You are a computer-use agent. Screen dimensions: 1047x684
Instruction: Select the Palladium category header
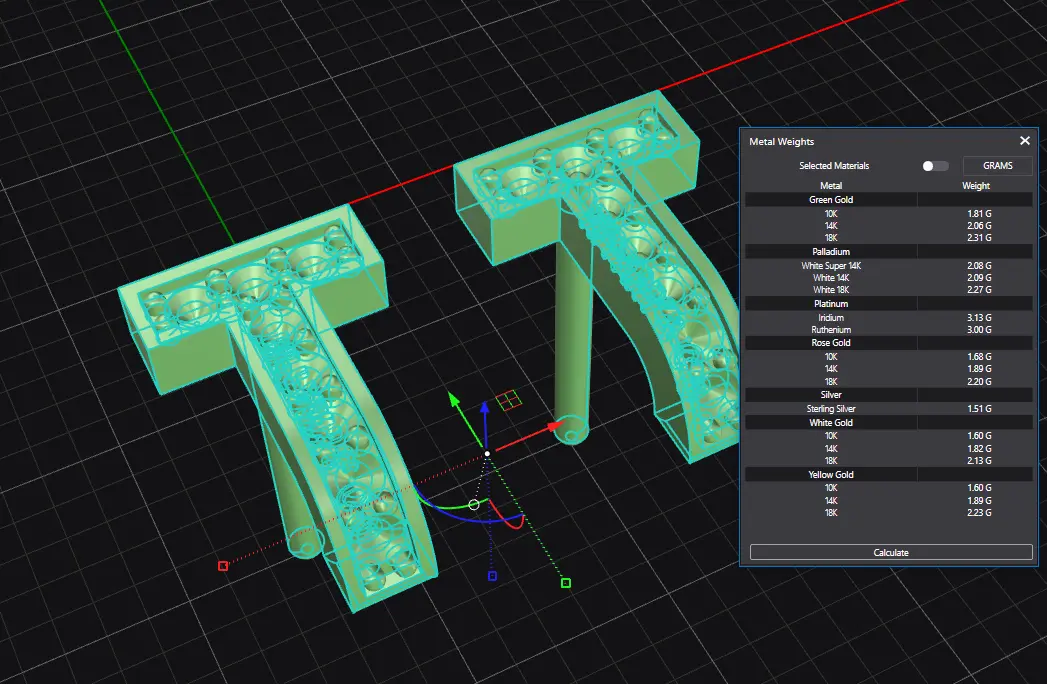pos(830,252)
